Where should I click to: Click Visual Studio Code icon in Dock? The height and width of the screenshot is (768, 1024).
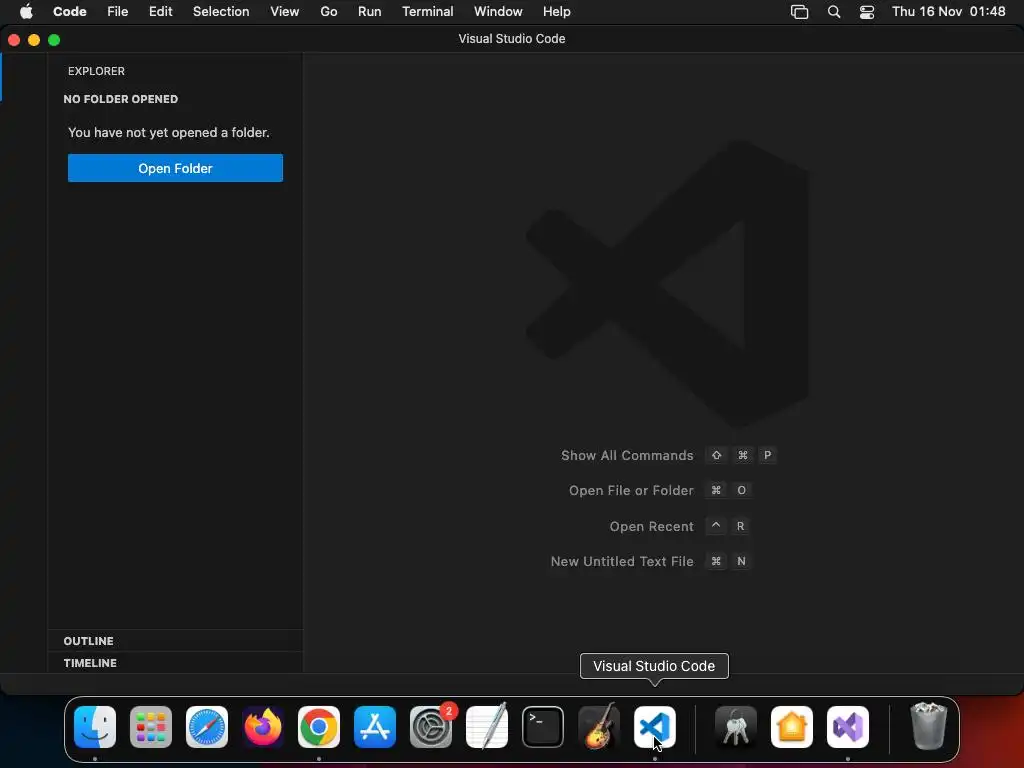(655, 727)
